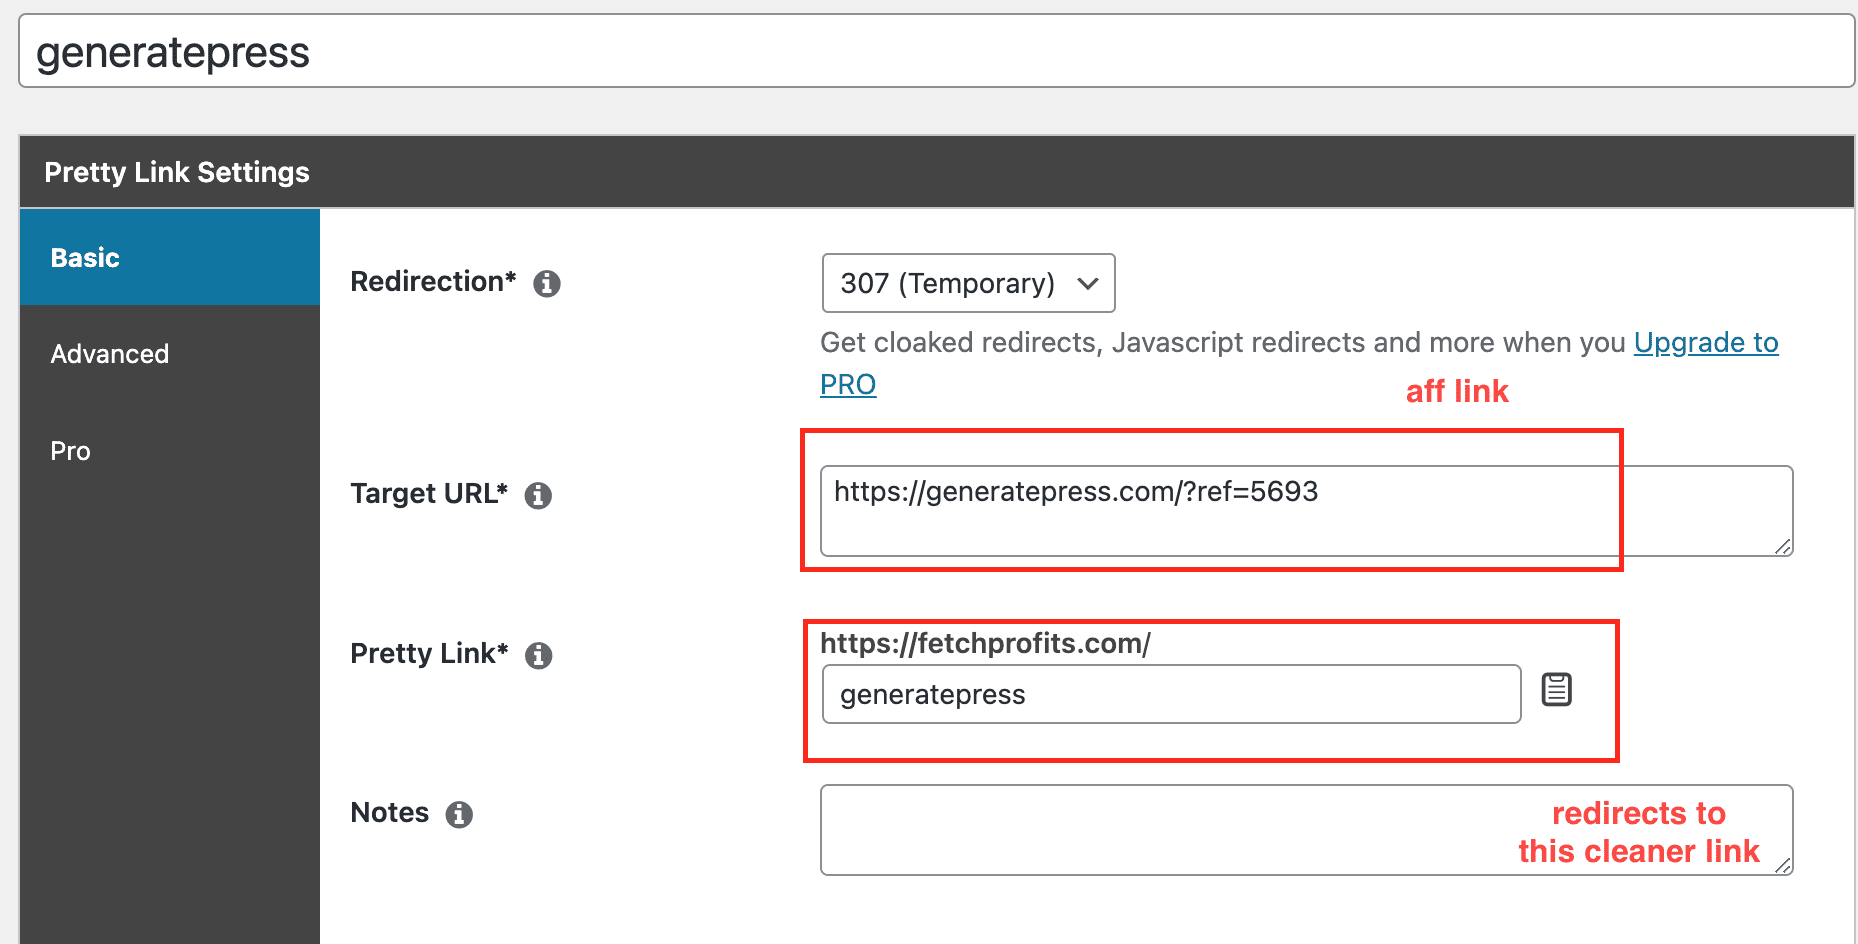
Task: Follow the Upgrade to PRO link
Action: pos(1705,343)
